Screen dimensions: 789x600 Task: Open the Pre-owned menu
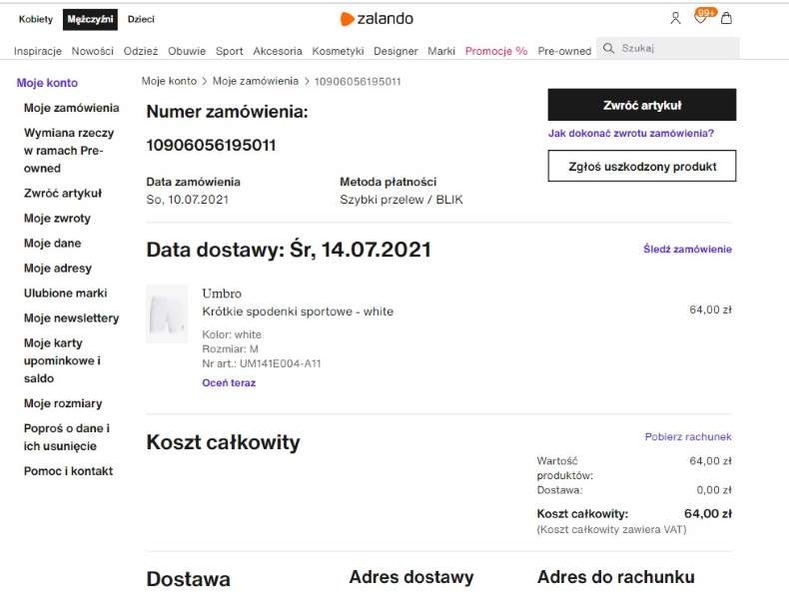(565, 51)
